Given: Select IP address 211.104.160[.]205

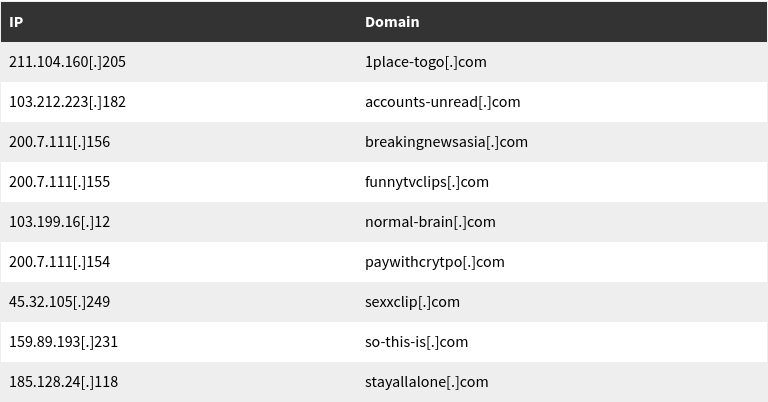Looking at the screenshot, I should point(68,62).
